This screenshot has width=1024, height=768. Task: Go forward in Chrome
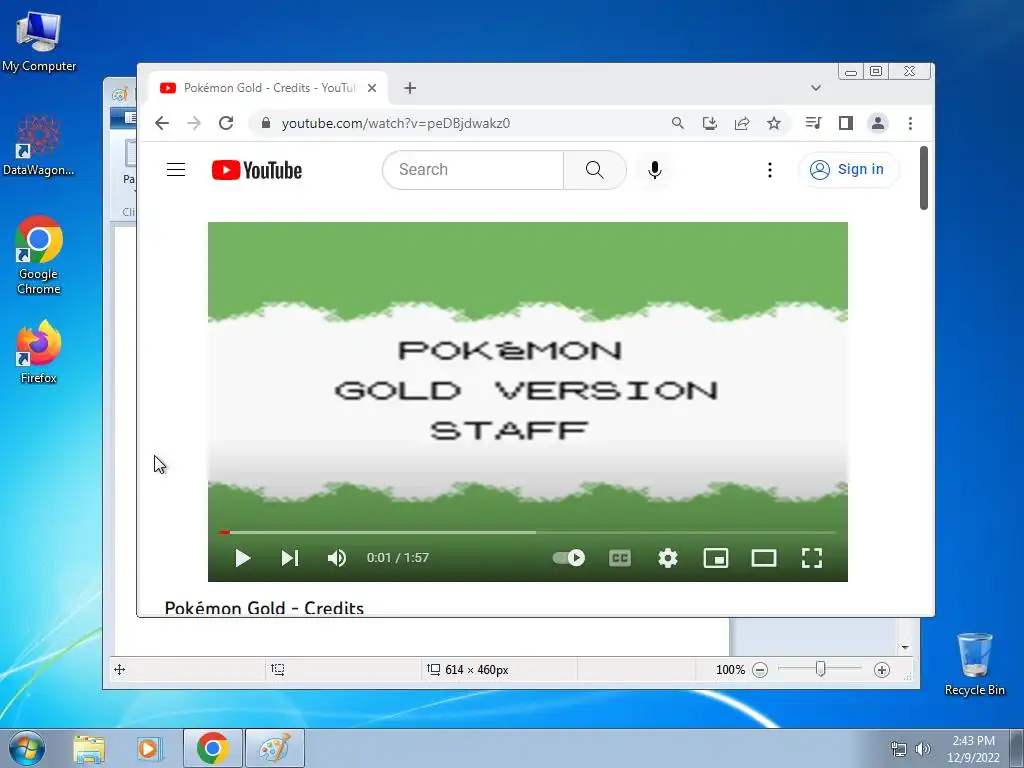[194, 123]
